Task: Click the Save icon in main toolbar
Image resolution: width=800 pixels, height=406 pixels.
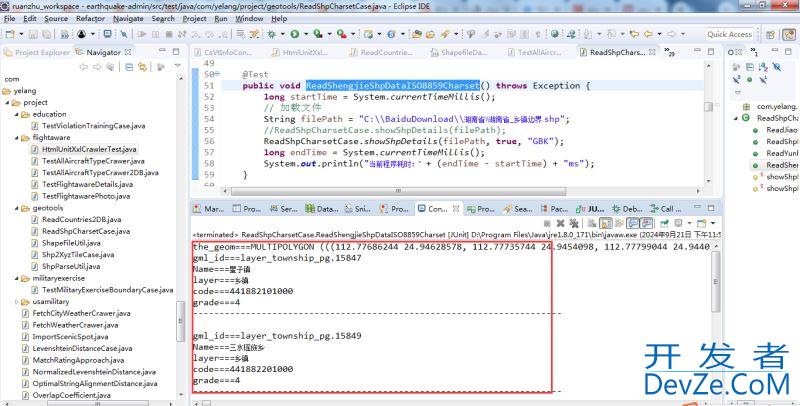Action: (33, 34)
